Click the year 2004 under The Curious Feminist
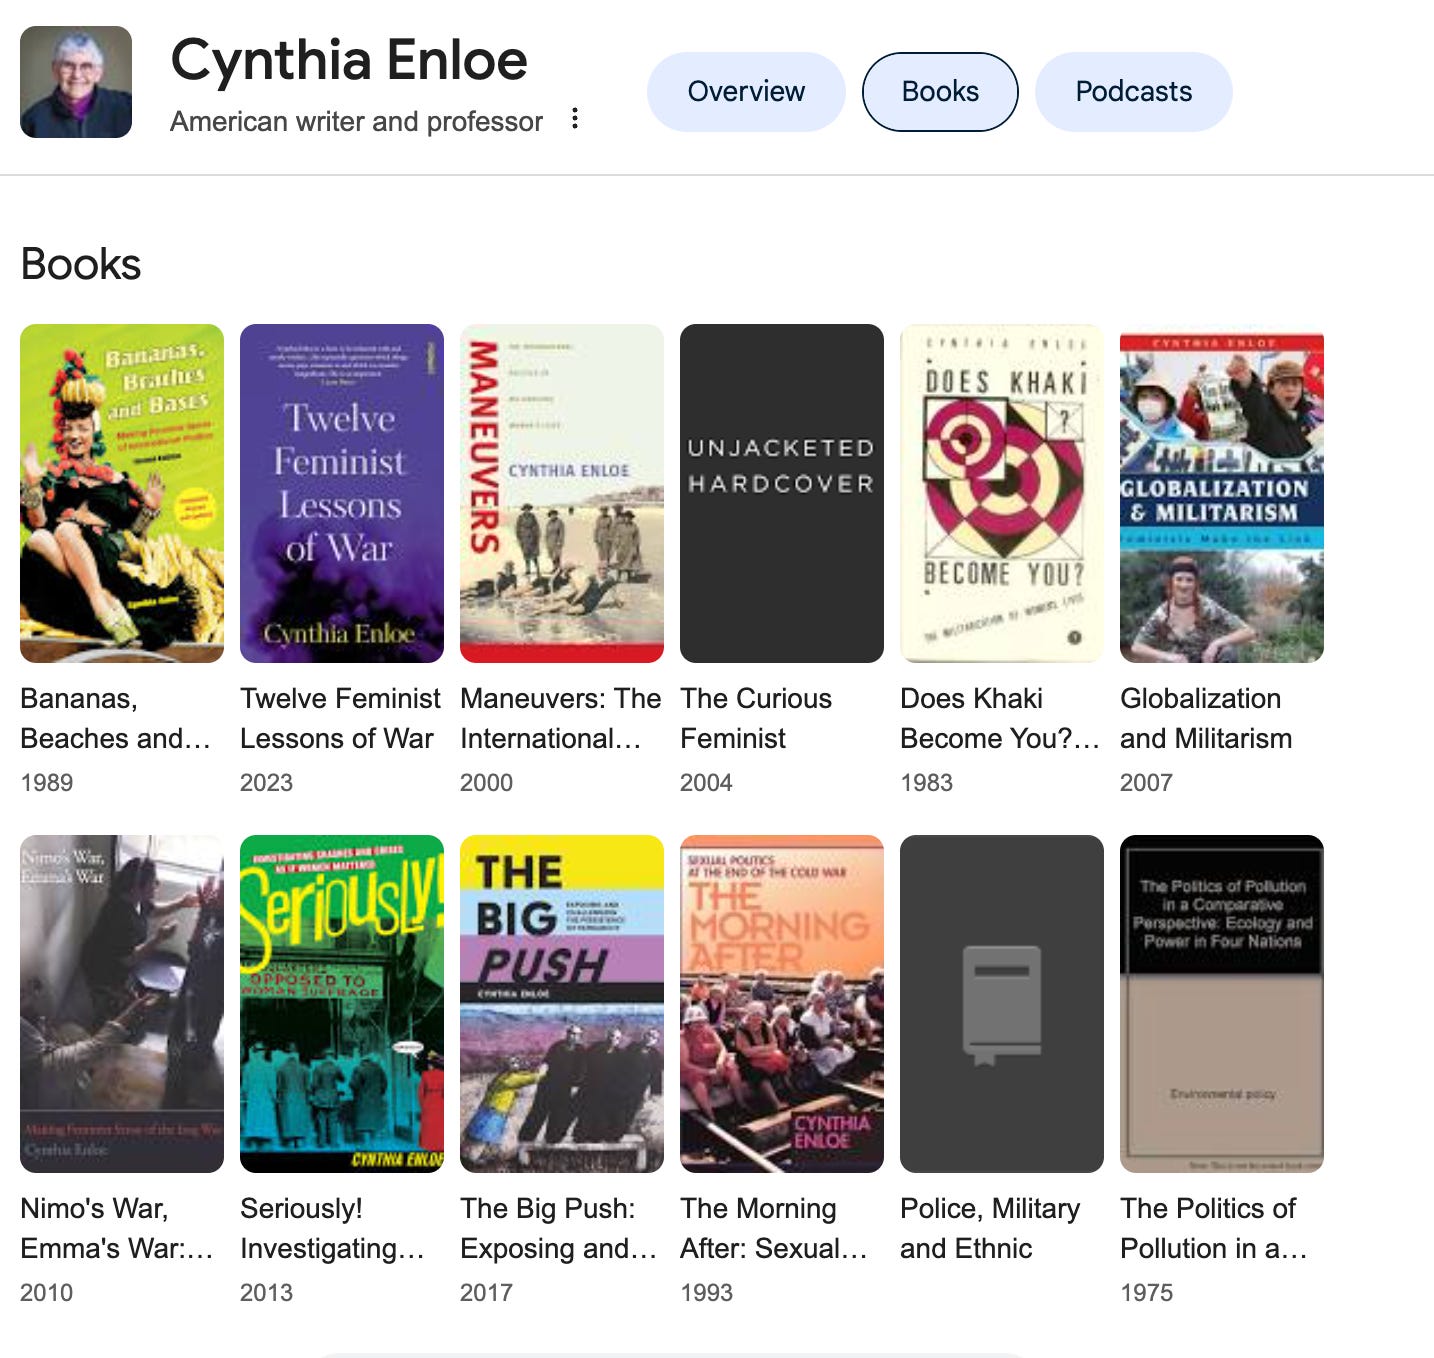Image resolution: width=1434 pixels, height=1358 pixels. [707, 782]
